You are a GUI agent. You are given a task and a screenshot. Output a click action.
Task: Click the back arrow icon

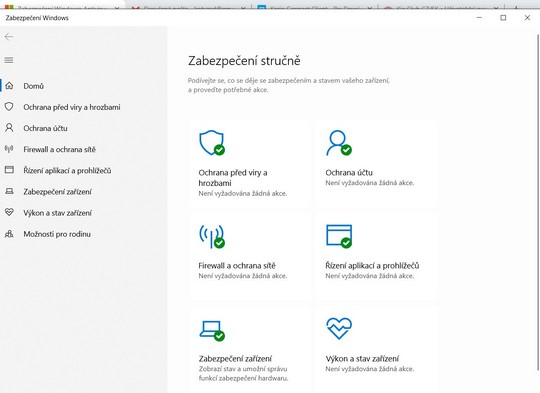point(9,37)
